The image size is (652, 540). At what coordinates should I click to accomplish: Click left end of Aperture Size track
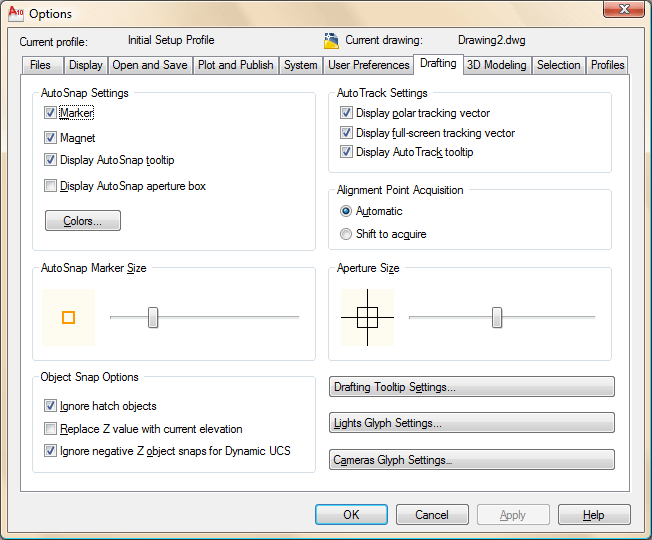[x=412, y=317]
